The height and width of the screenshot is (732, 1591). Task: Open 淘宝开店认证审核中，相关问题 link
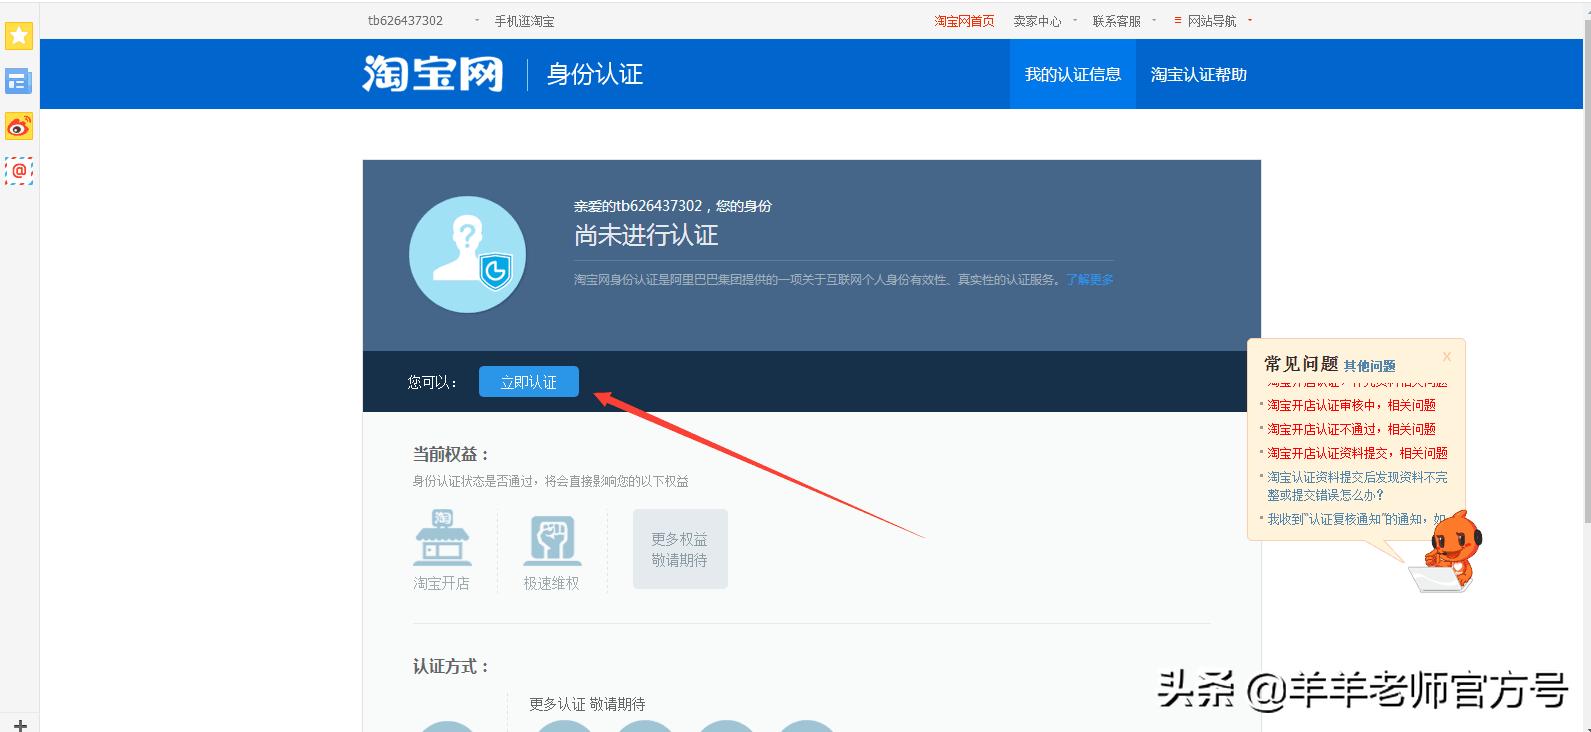1351,405
